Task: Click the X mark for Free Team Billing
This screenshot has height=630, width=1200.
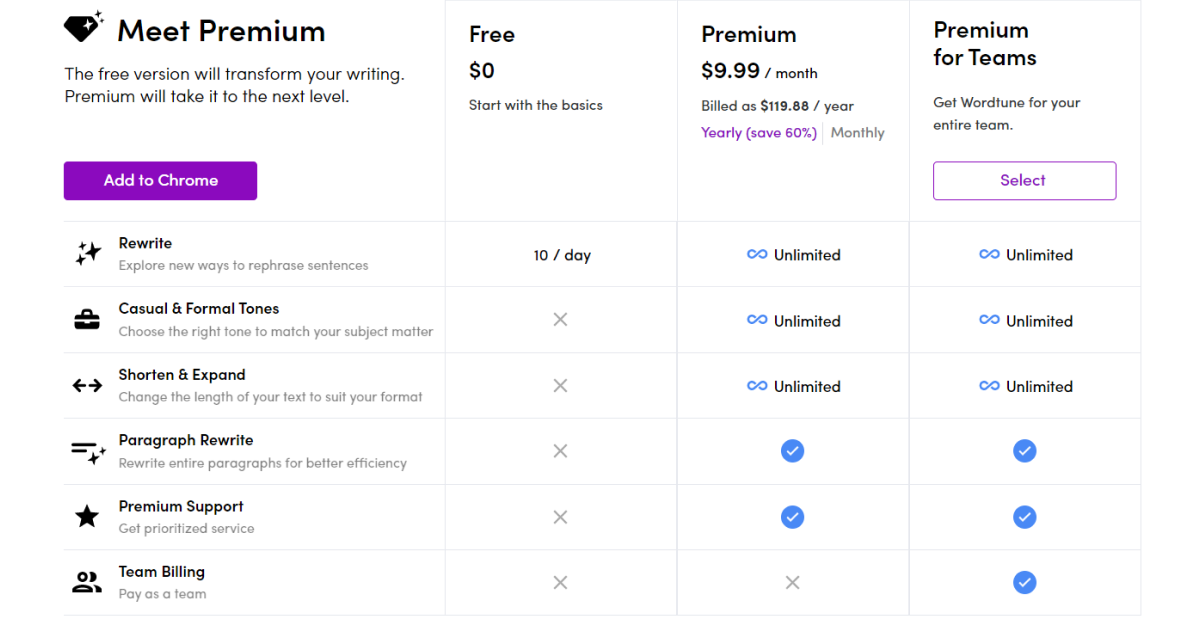Action: 560,582
